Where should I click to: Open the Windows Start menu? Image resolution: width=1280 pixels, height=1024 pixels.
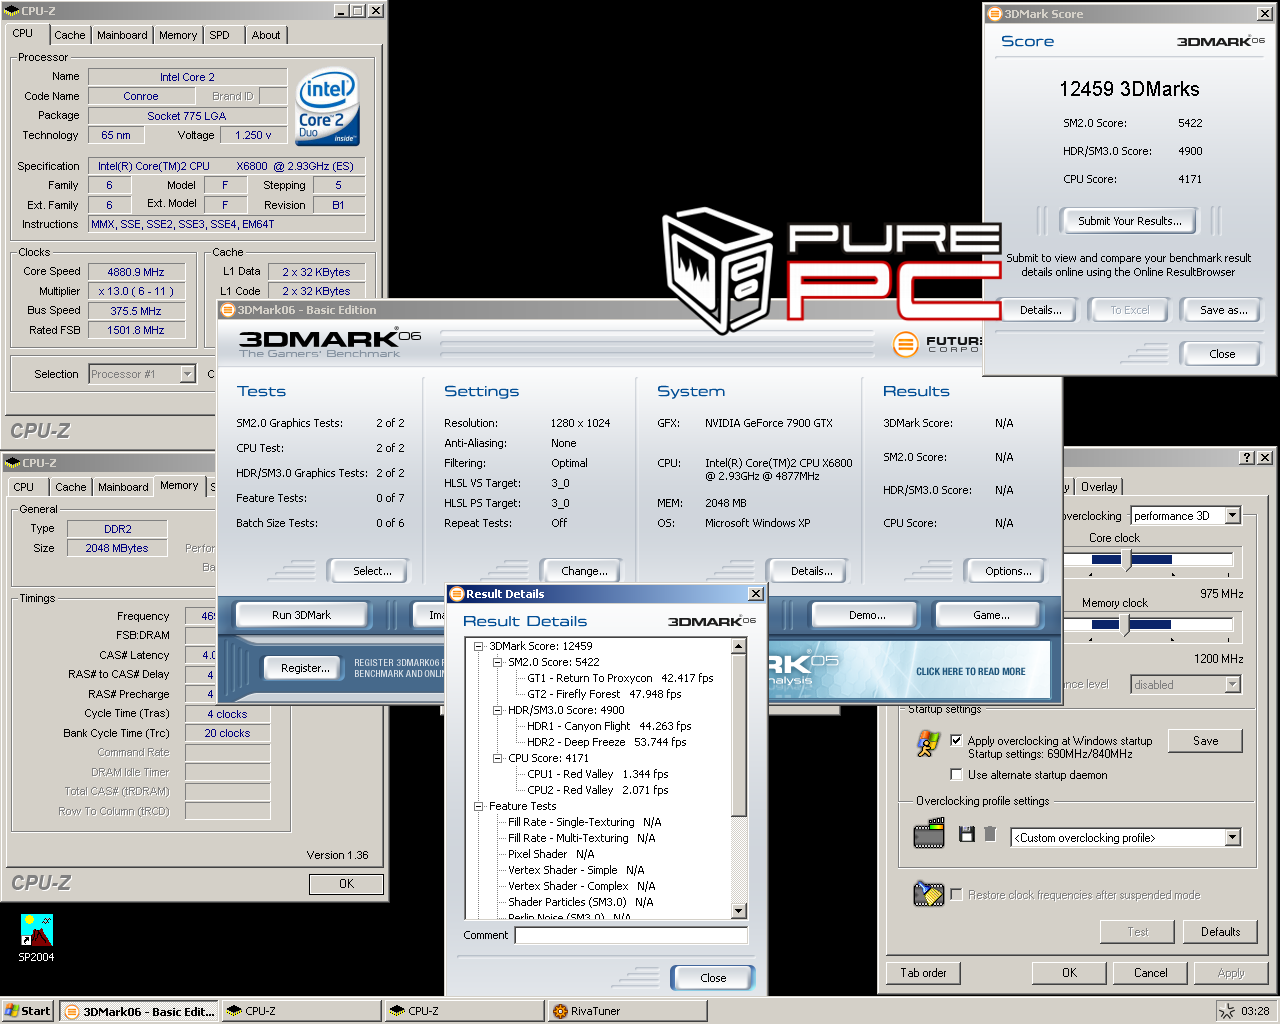(x=28, y=1011)
